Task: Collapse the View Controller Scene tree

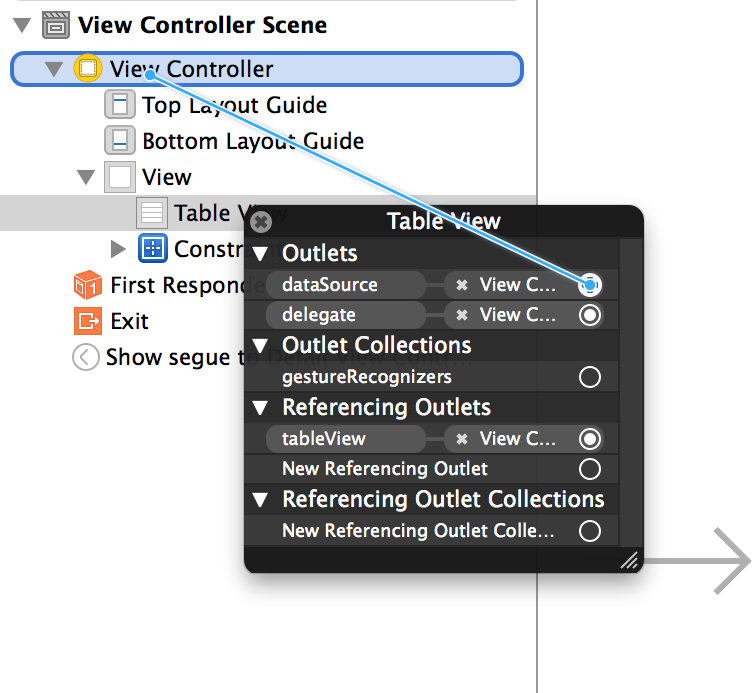Action: (23, 25)
